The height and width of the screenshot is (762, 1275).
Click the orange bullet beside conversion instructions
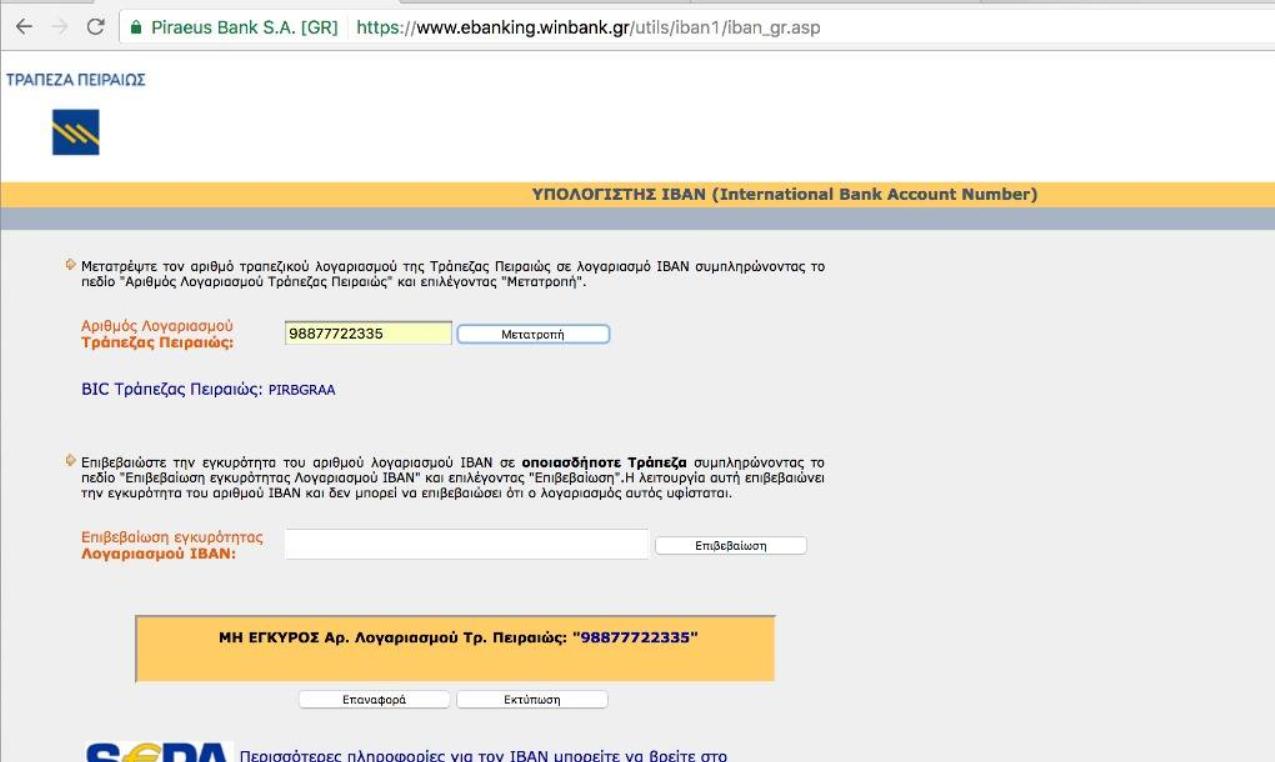[x=70, y=265]
